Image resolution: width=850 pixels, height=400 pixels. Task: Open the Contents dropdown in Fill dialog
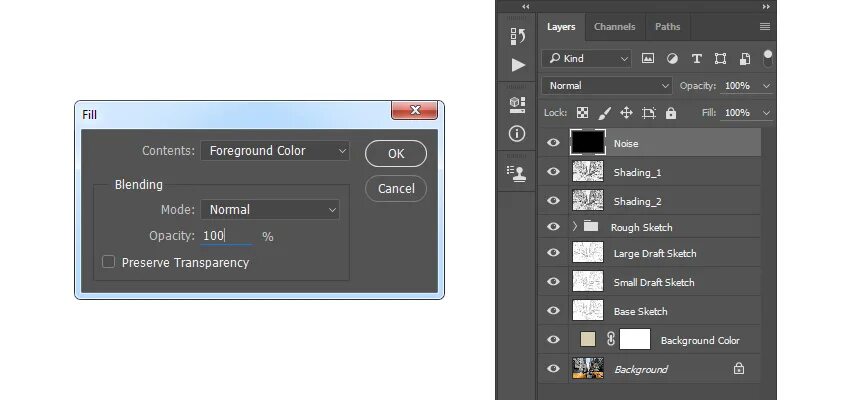coord(275,151)
